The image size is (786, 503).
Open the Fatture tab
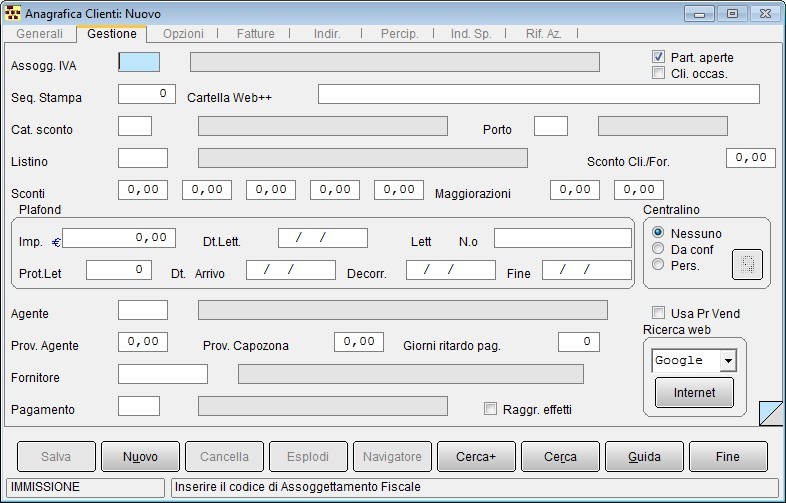256,34
